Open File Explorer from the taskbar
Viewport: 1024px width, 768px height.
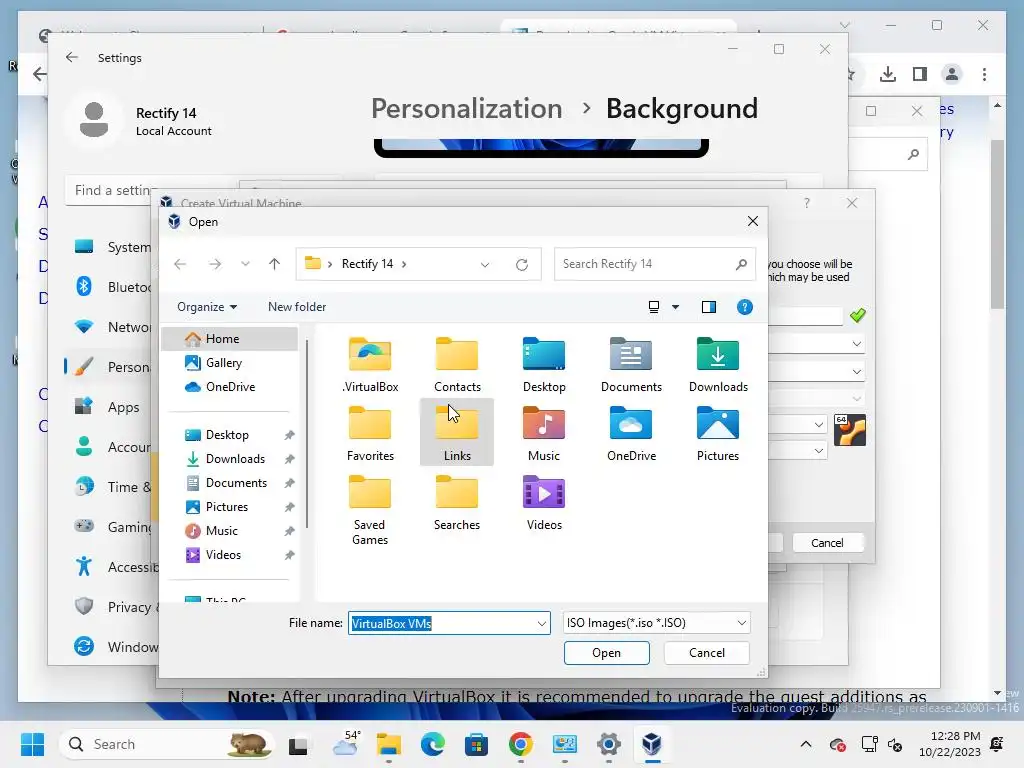tap(389, 744)
